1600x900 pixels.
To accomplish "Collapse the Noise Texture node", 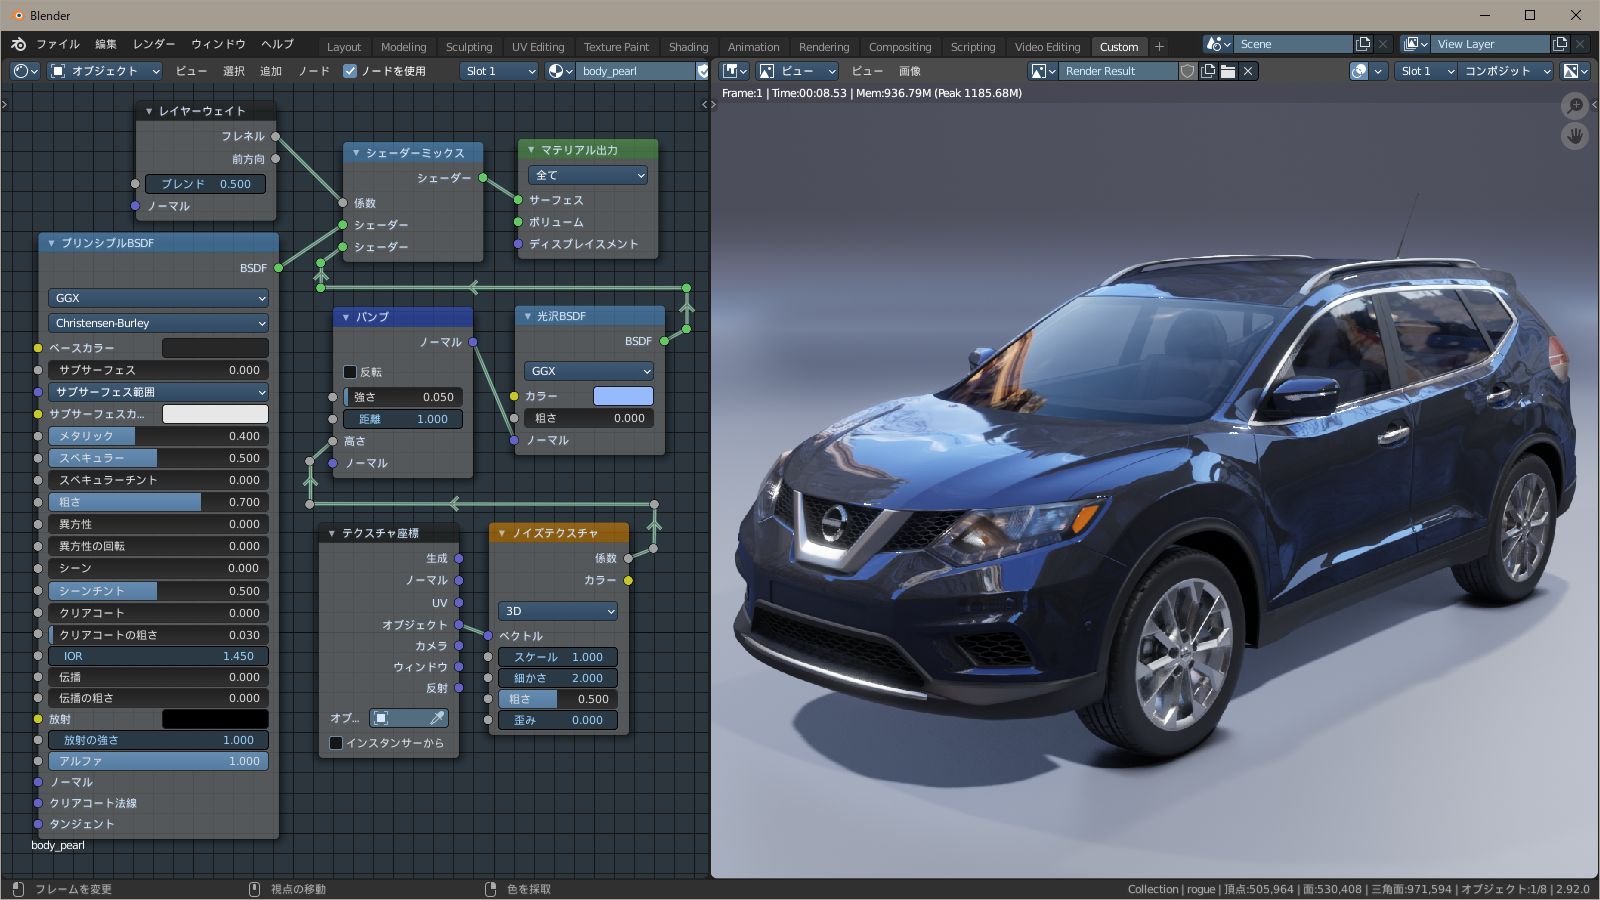I will [502, 533].
